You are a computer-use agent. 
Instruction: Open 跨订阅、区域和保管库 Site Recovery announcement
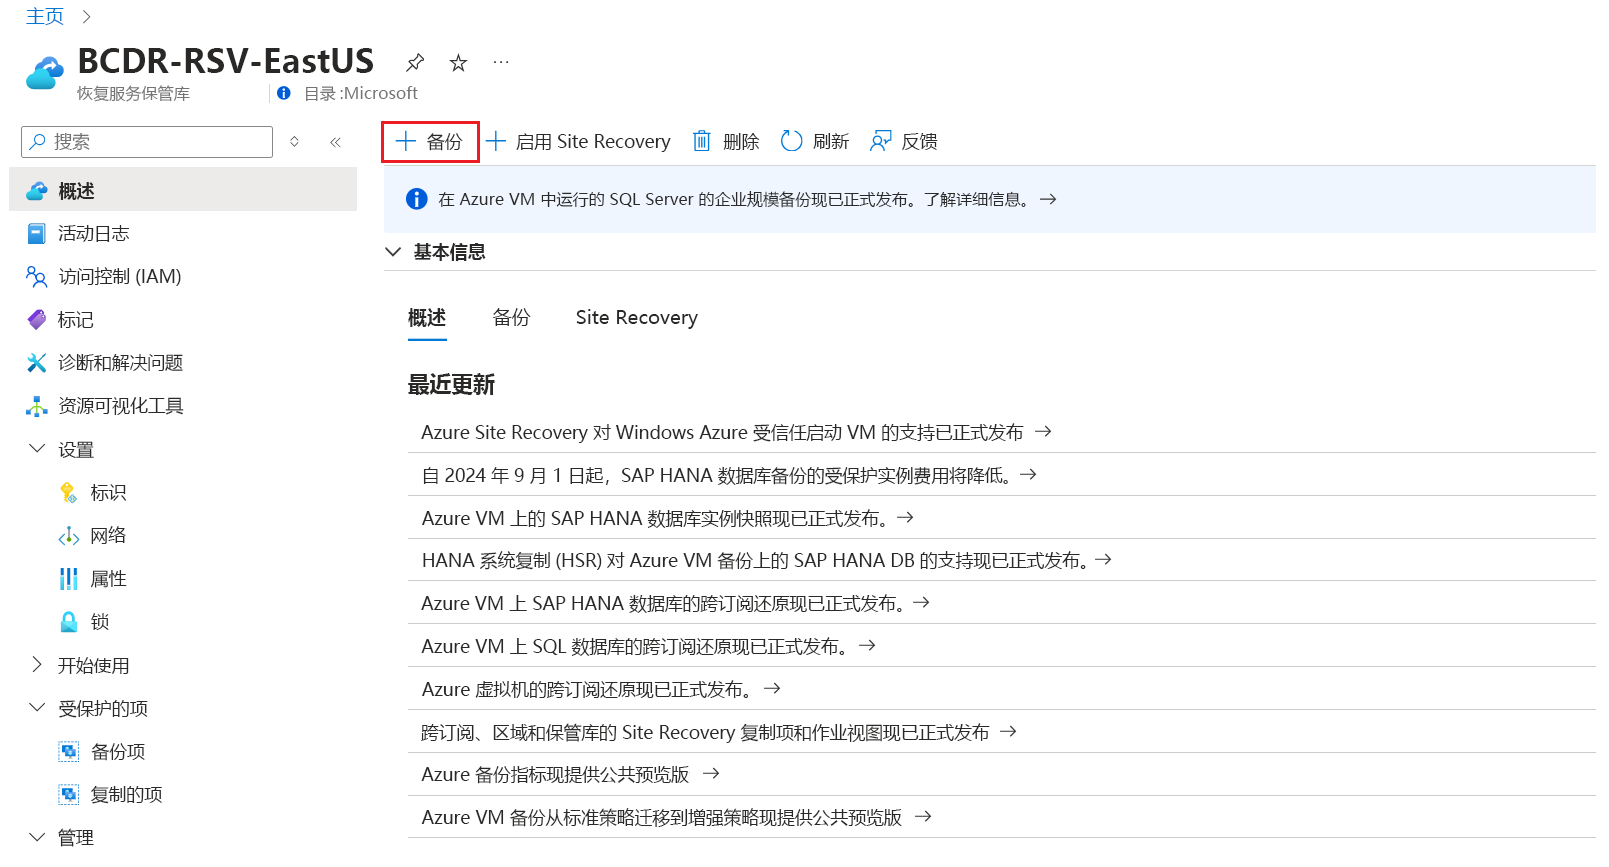click(x=718, y=732)
